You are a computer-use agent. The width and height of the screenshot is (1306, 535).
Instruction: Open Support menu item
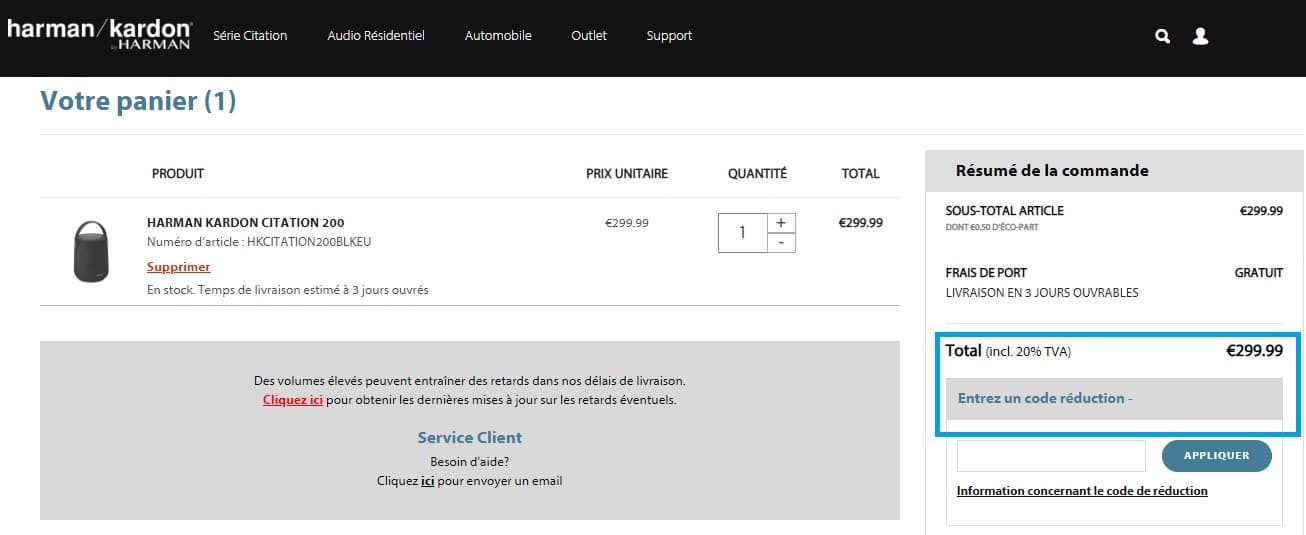coord(669,36)
